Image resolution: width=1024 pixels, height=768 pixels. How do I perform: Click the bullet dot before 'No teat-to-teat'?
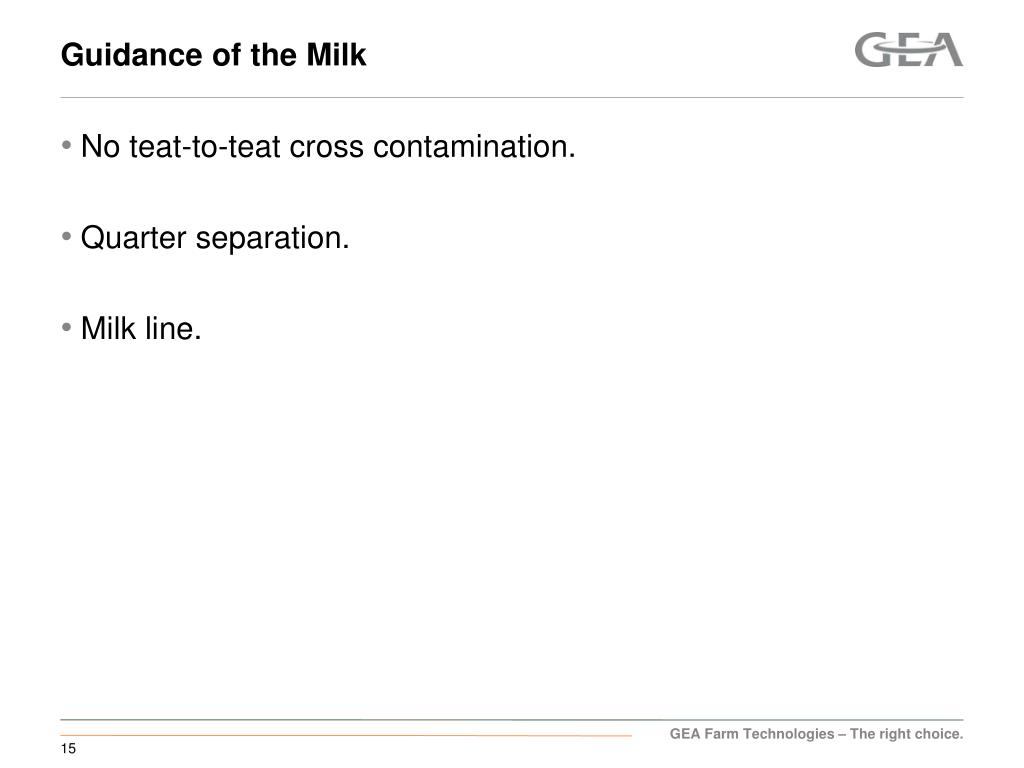pyautogui.click(x=67, y=145)
